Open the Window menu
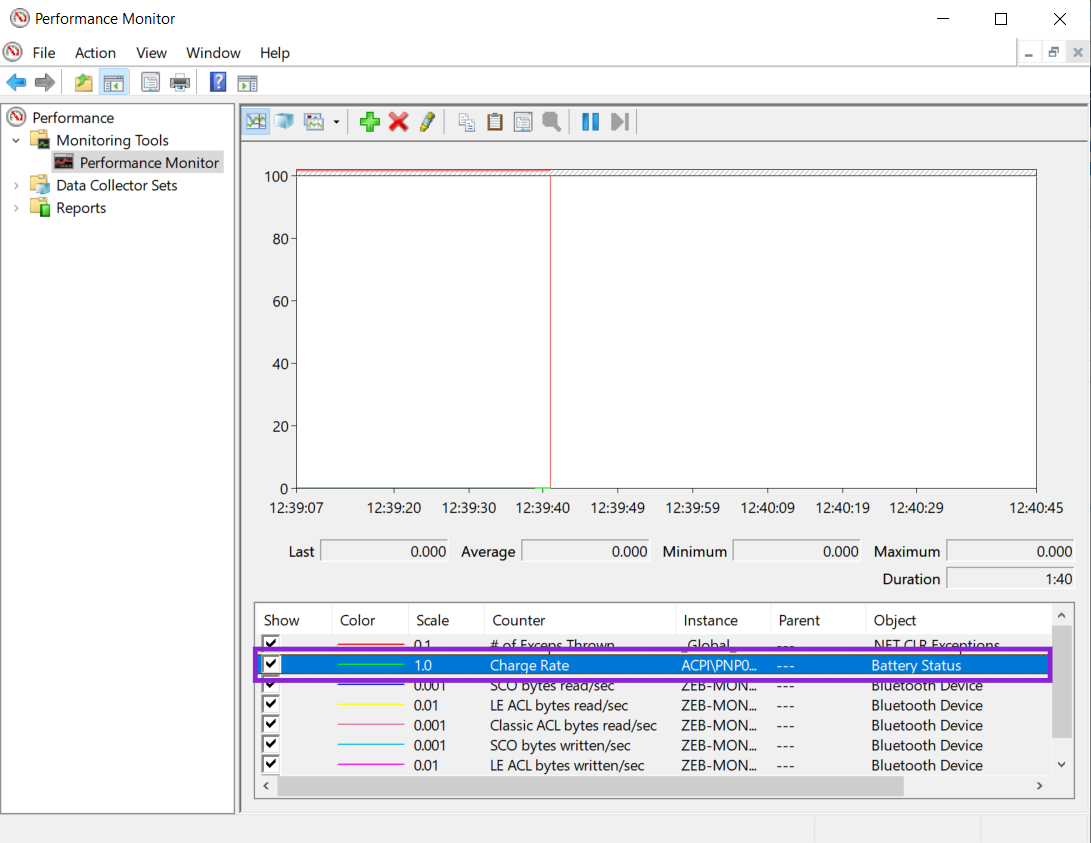 click(x=213, y=53)
